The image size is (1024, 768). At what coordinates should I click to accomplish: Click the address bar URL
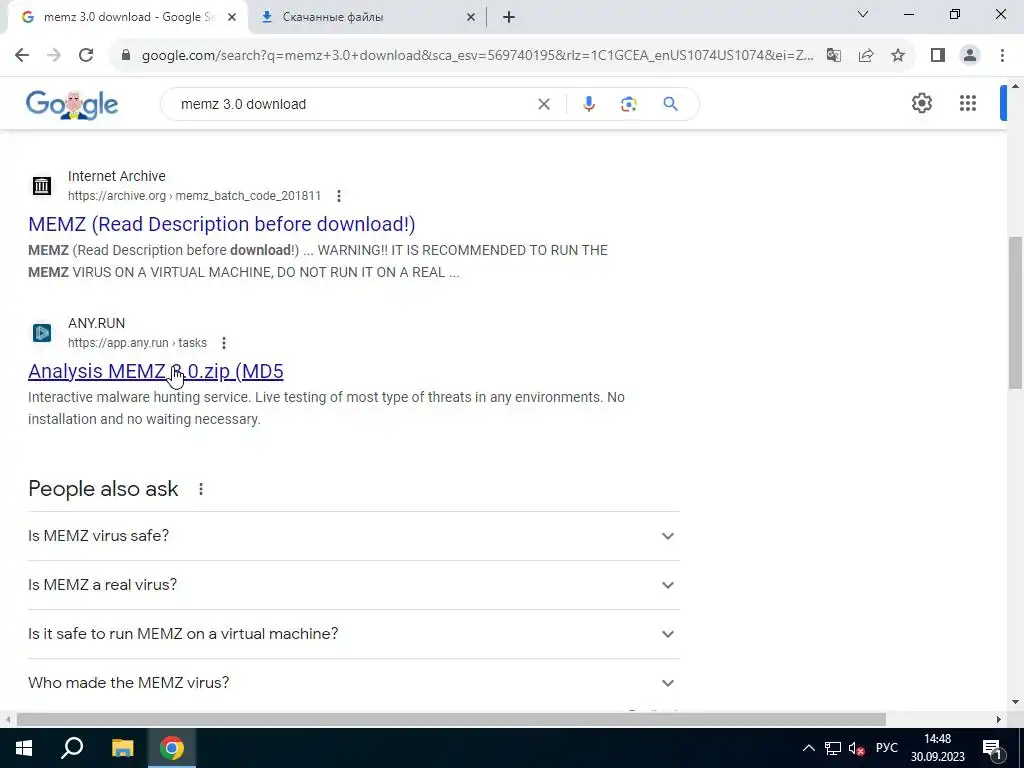point(477,56)
